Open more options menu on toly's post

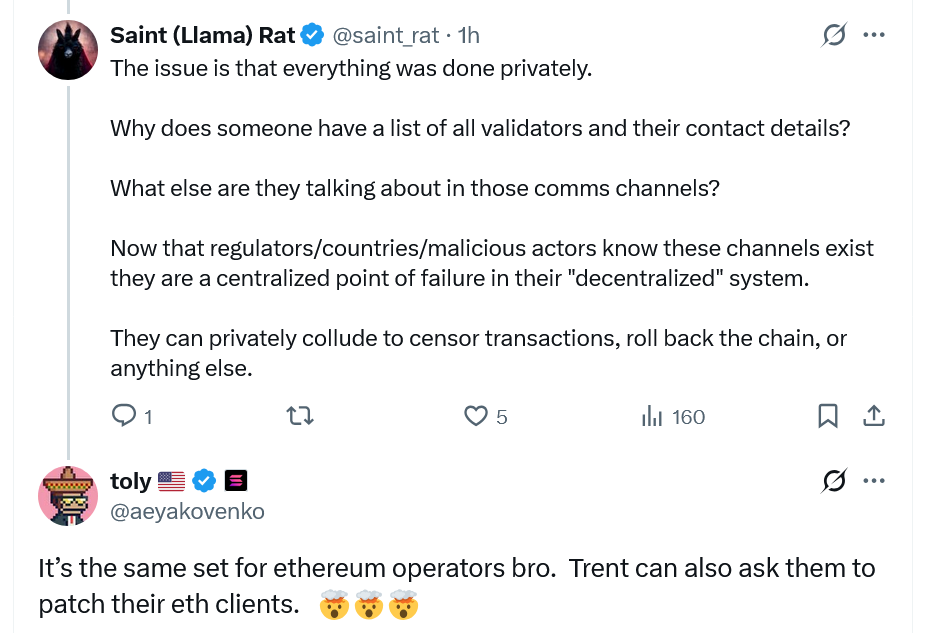tap(874, 482)
